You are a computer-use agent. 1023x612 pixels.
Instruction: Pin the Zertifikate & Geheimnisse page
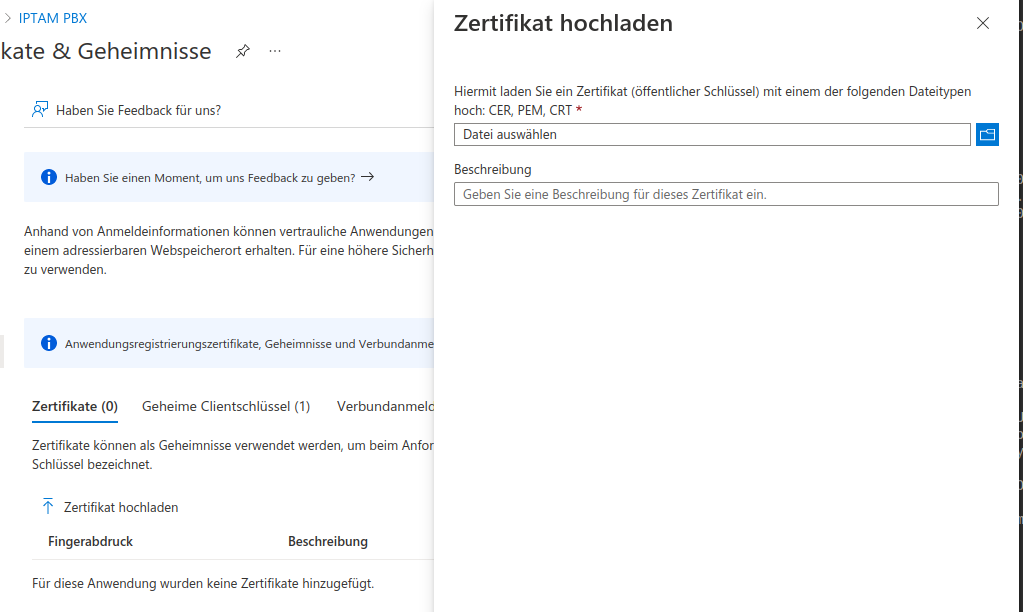242,51
